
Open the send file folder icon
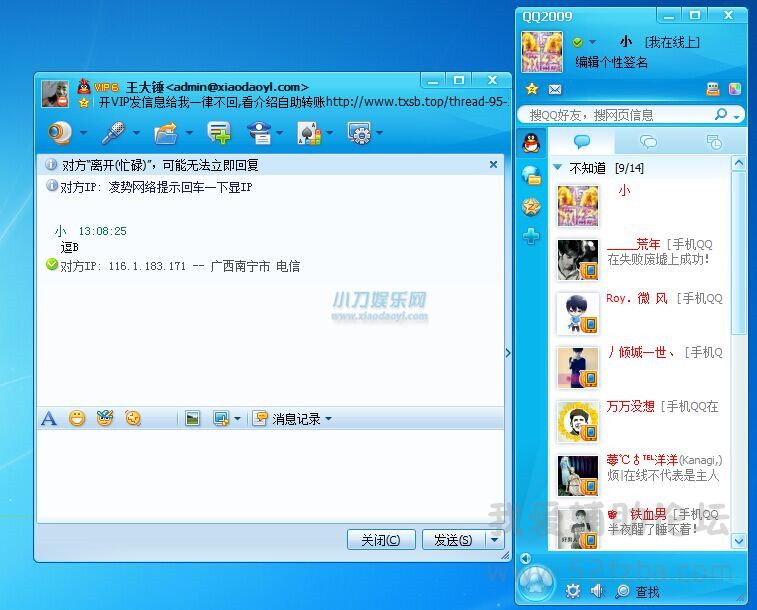point(166,133)
